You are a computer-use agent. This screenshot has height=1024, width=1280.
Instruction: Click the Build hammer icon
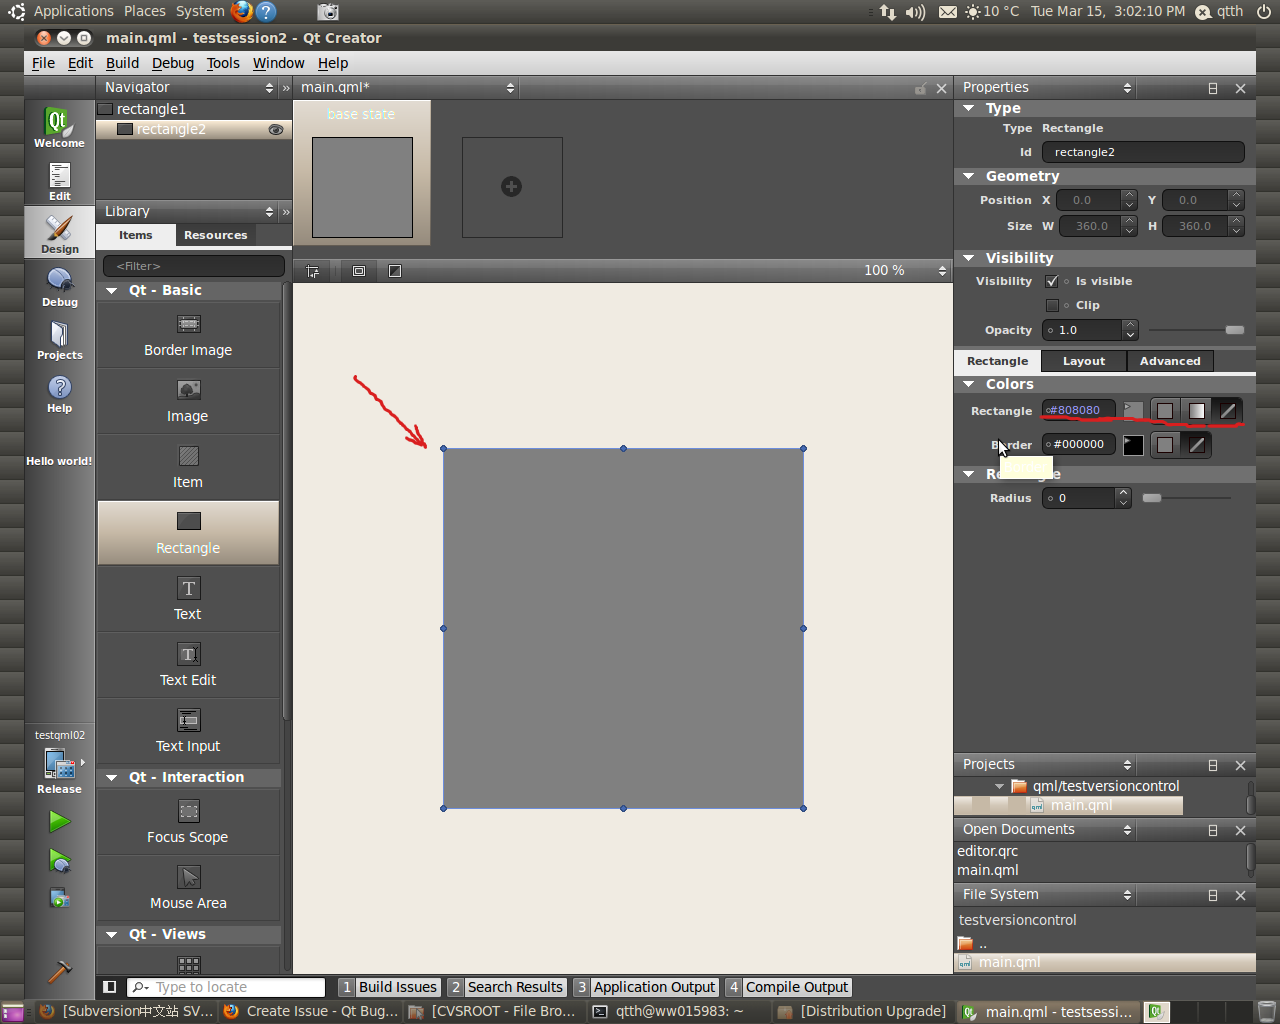coord(59,971)
